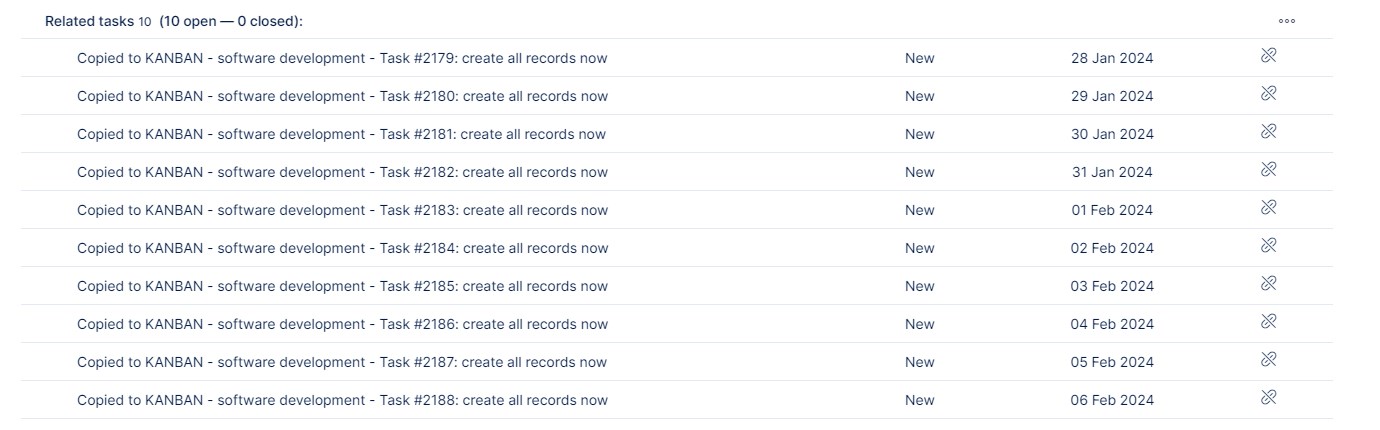Screen dimensions: 1380x430
Task: Unlink related Task #2185
Action: click(1268, 284)
